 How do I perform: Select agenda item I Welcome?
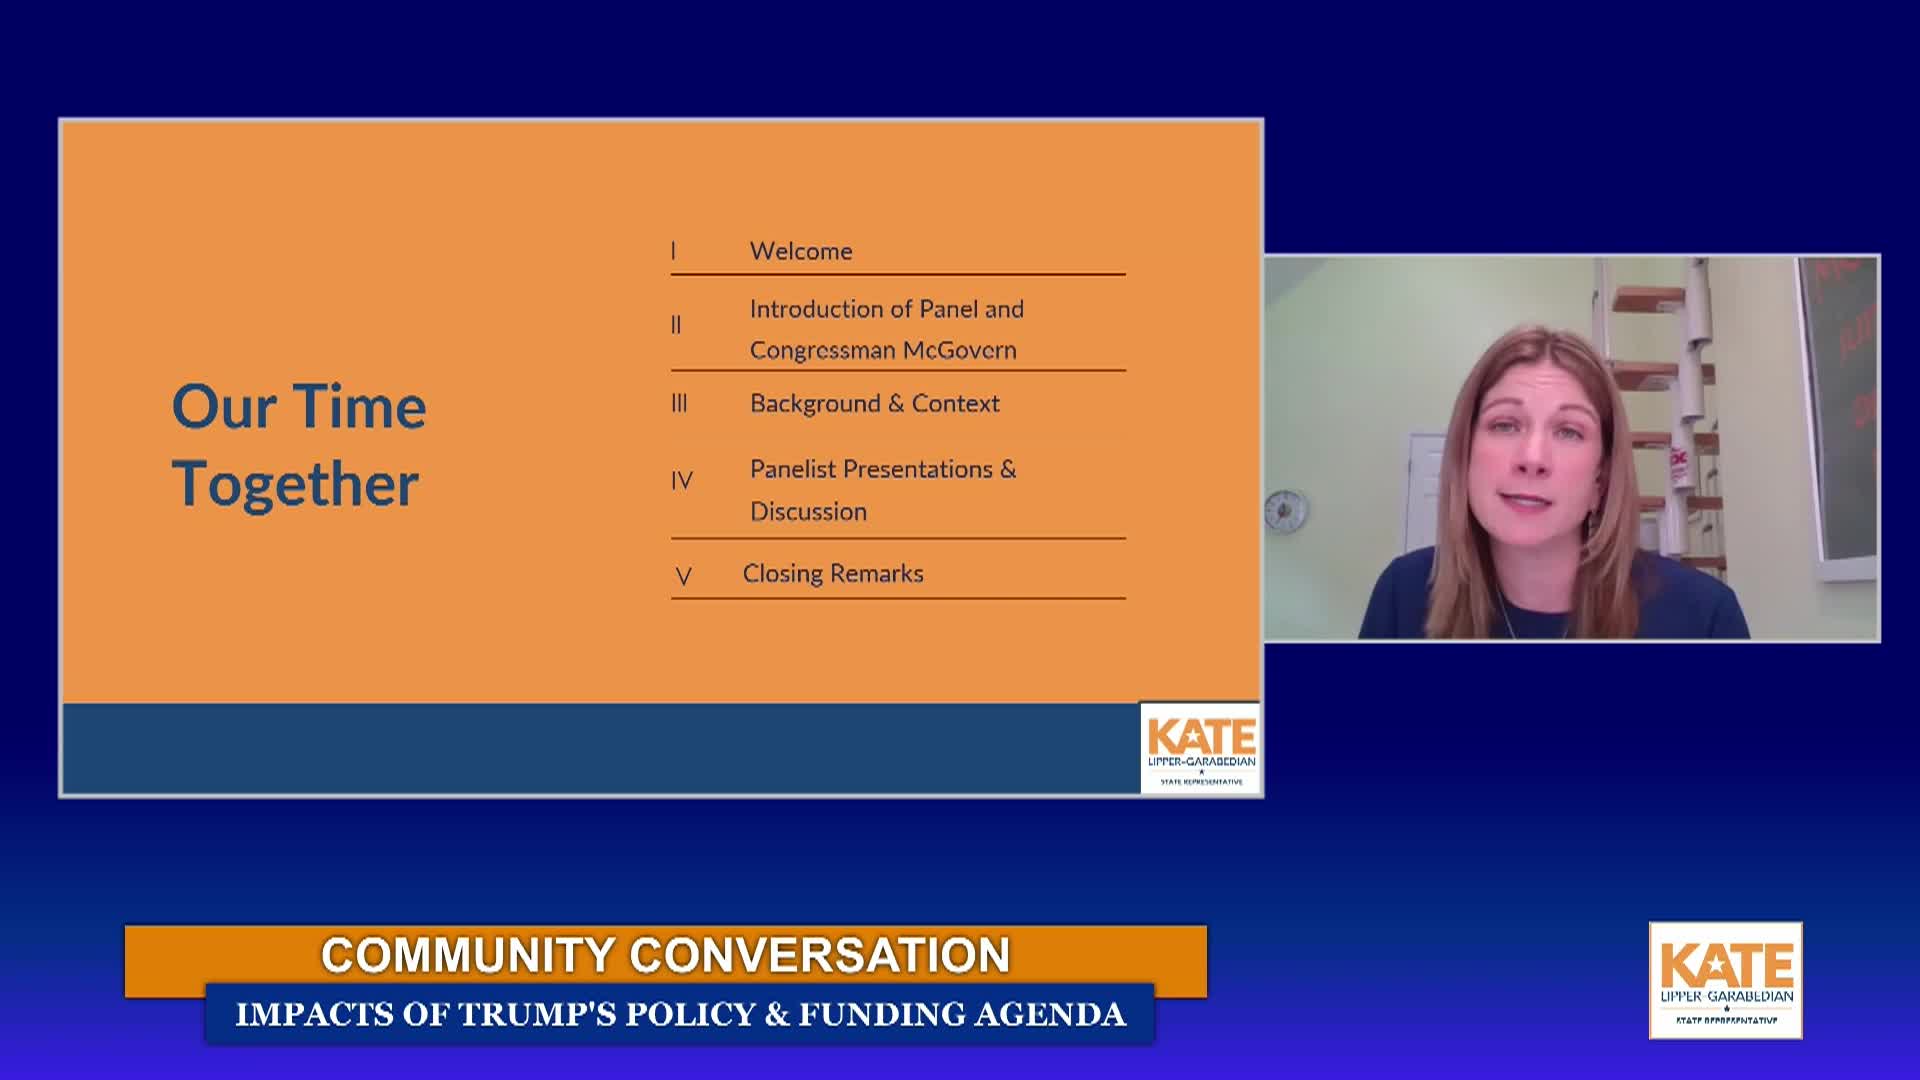(x=800, y=251)
